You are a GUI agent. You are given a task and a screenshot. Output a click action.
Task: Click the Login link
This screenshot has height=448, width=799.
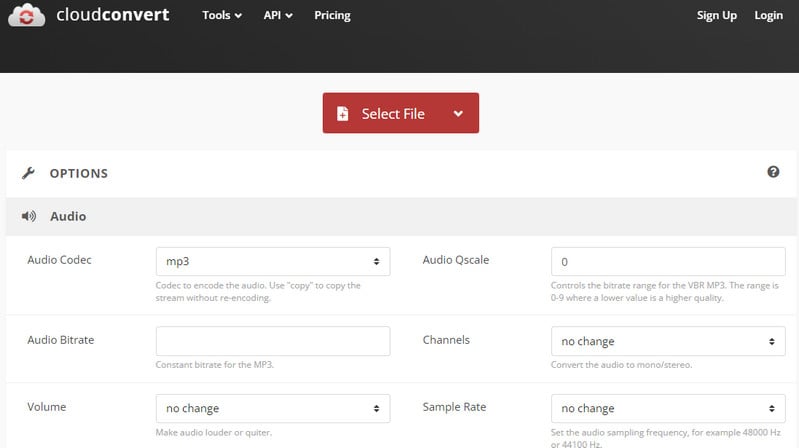pos(768,15)
